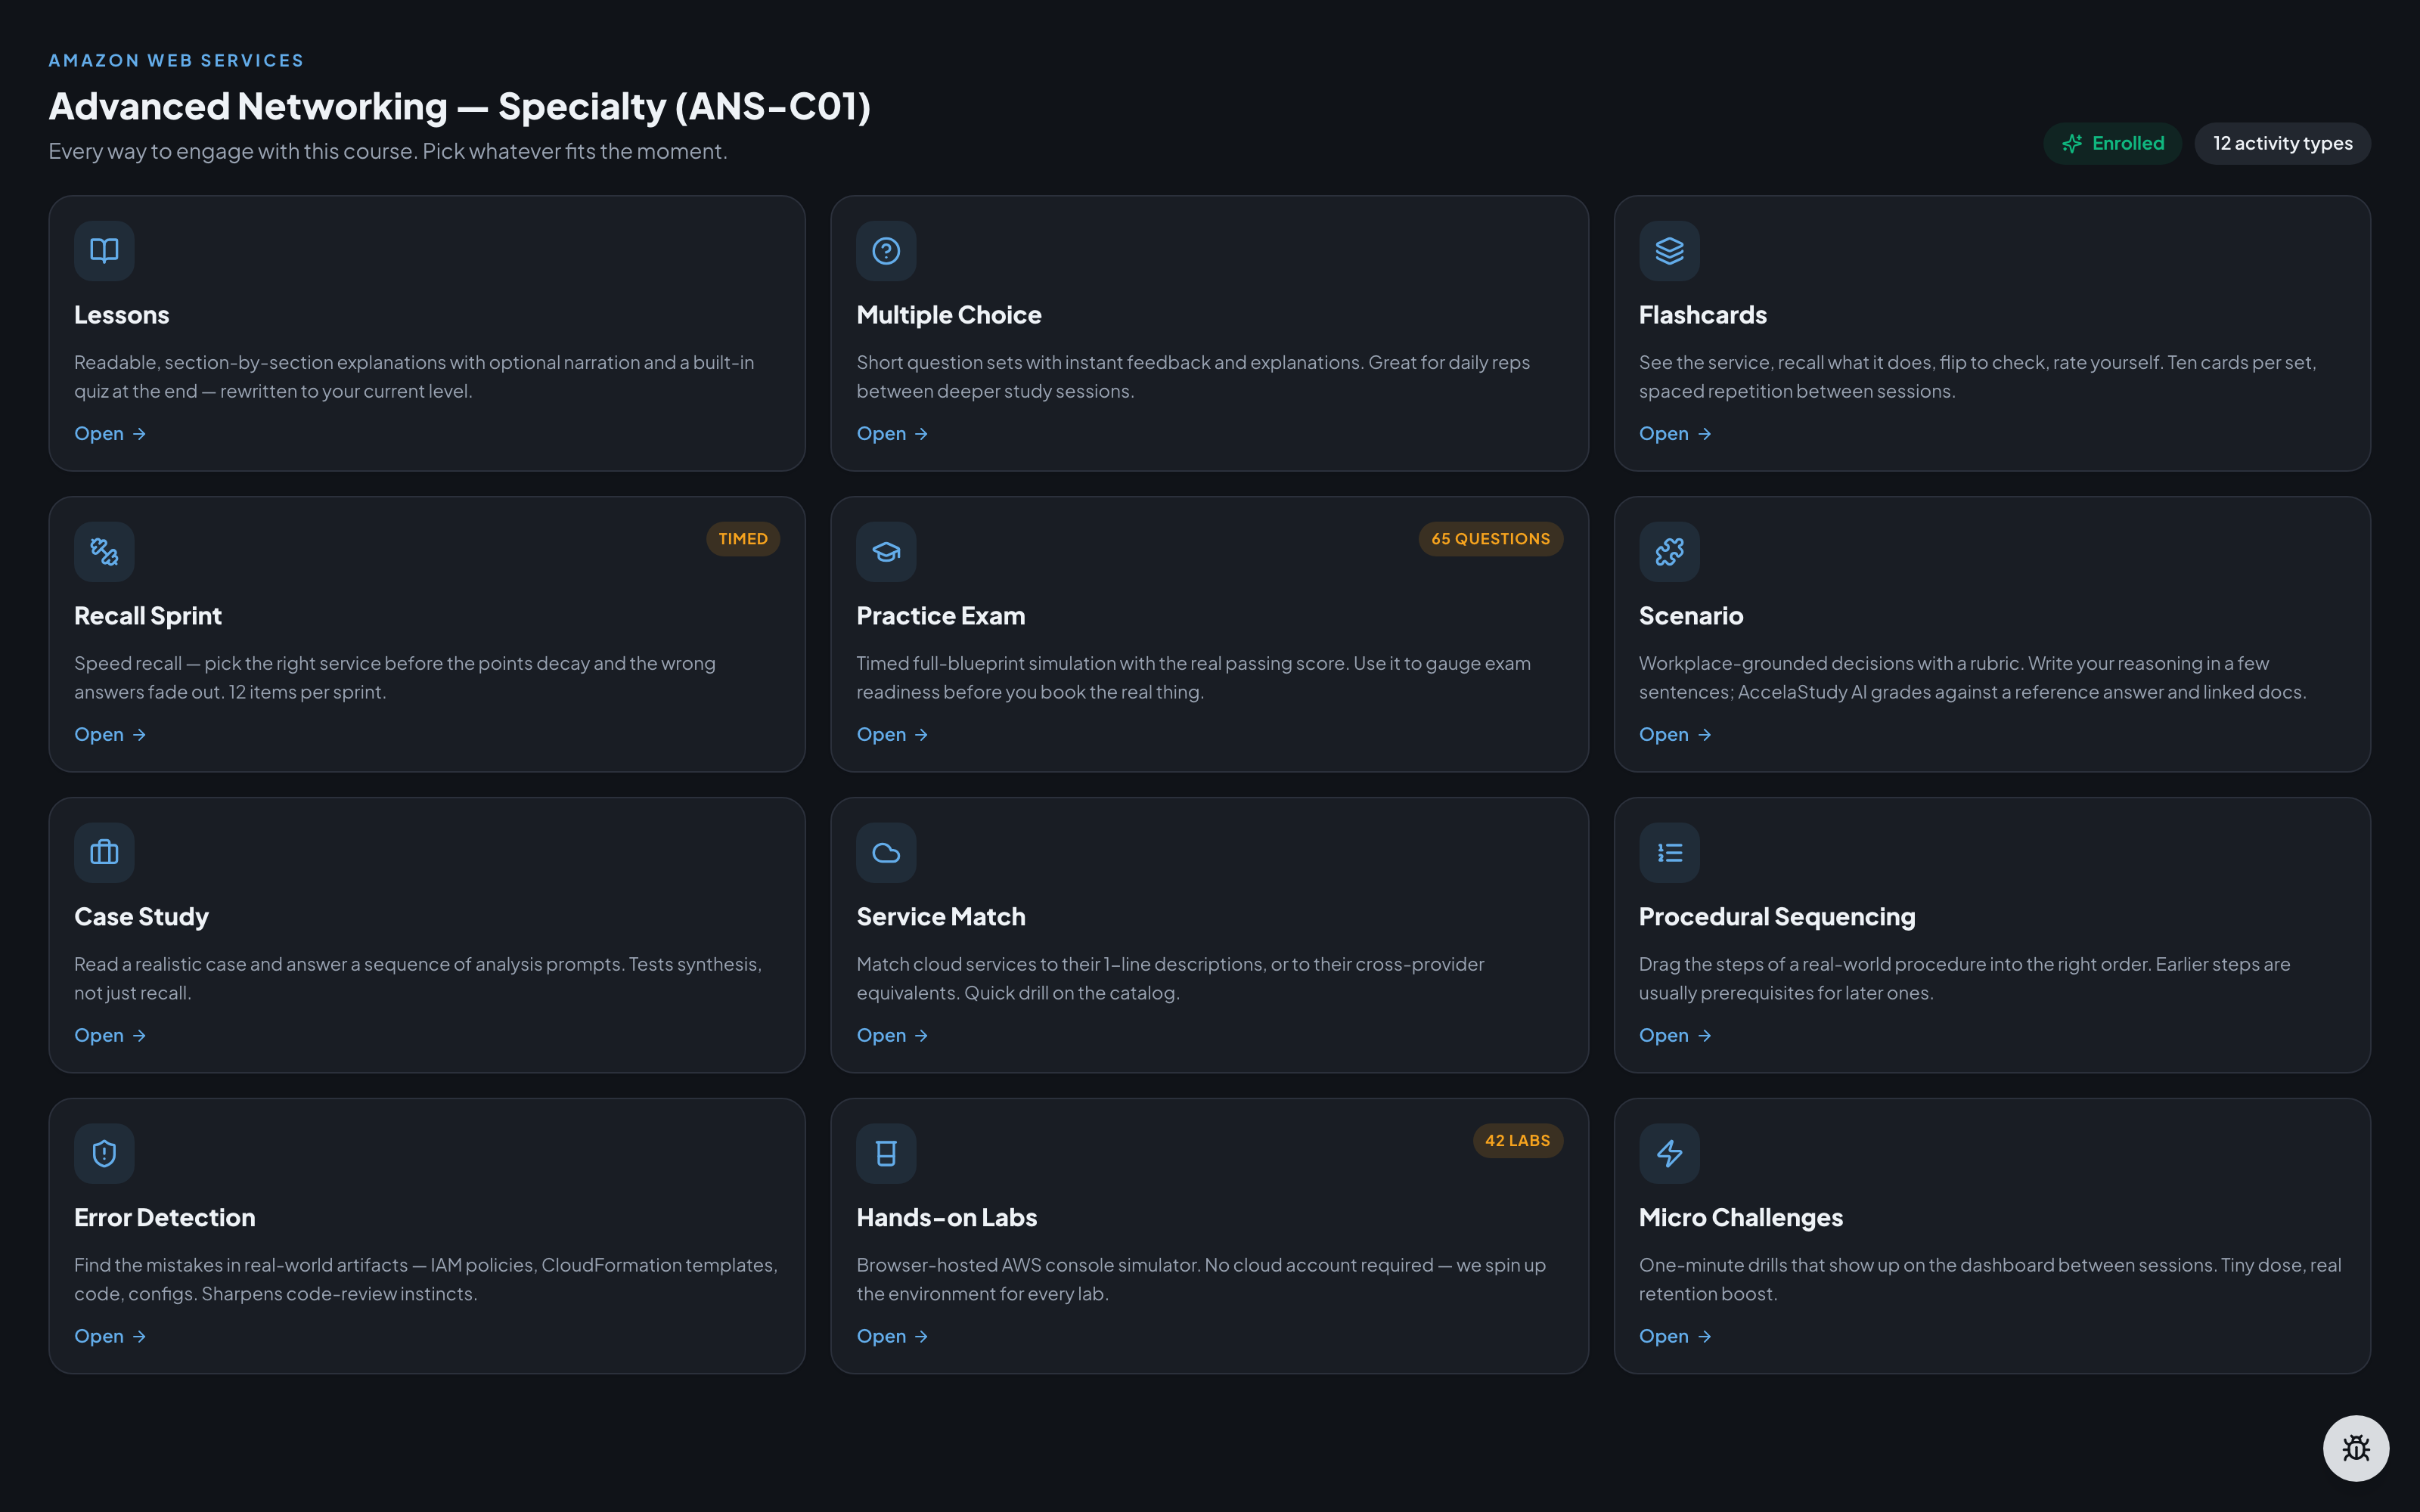Viewport: 2420px width, 1512px height.
Task: Click the Procedural Sequencing description about dragging steps
Action: (1964, 979)
